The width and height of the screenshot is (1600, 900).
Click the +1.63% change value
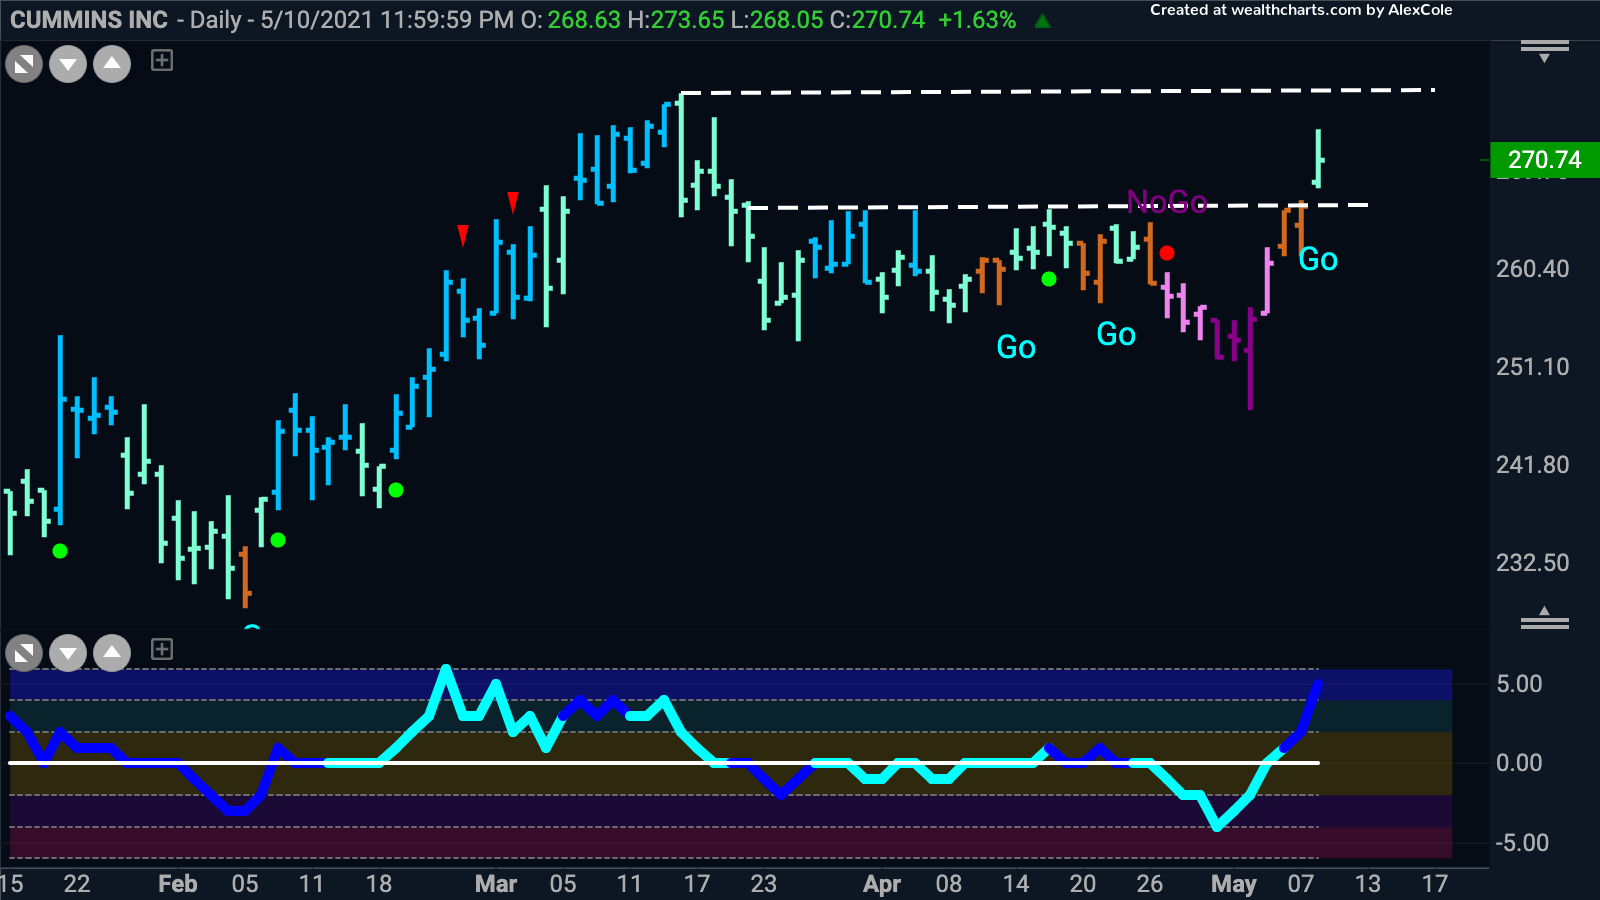(x=977, y=20)
